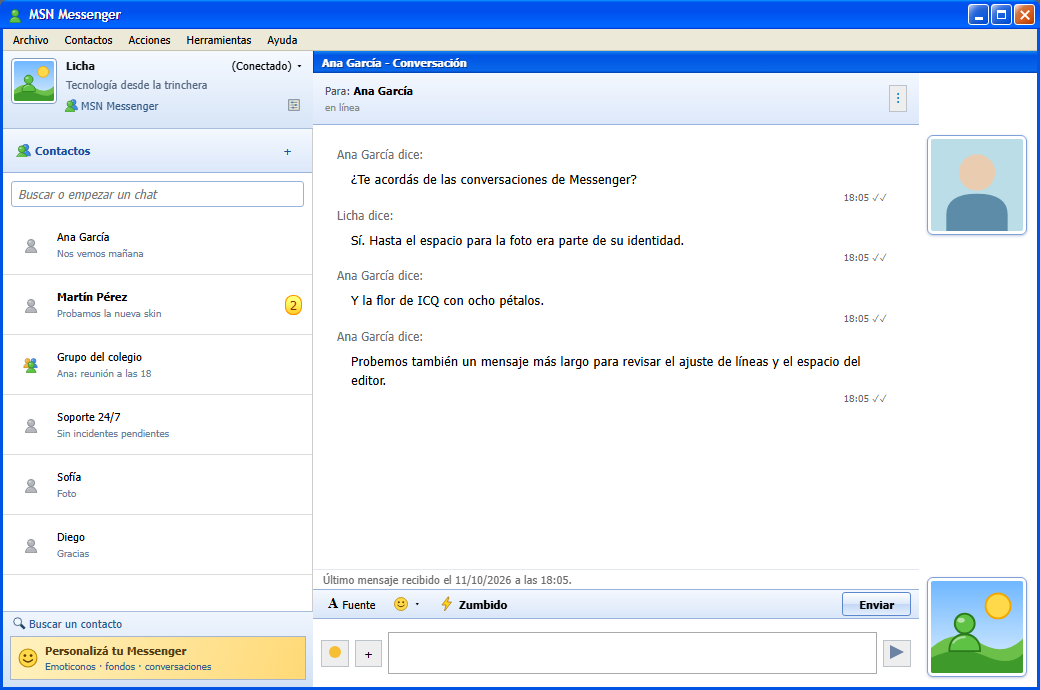1040x690 pixels.
Task: Click the Fuente letter A icon
Action: [333, 604]
